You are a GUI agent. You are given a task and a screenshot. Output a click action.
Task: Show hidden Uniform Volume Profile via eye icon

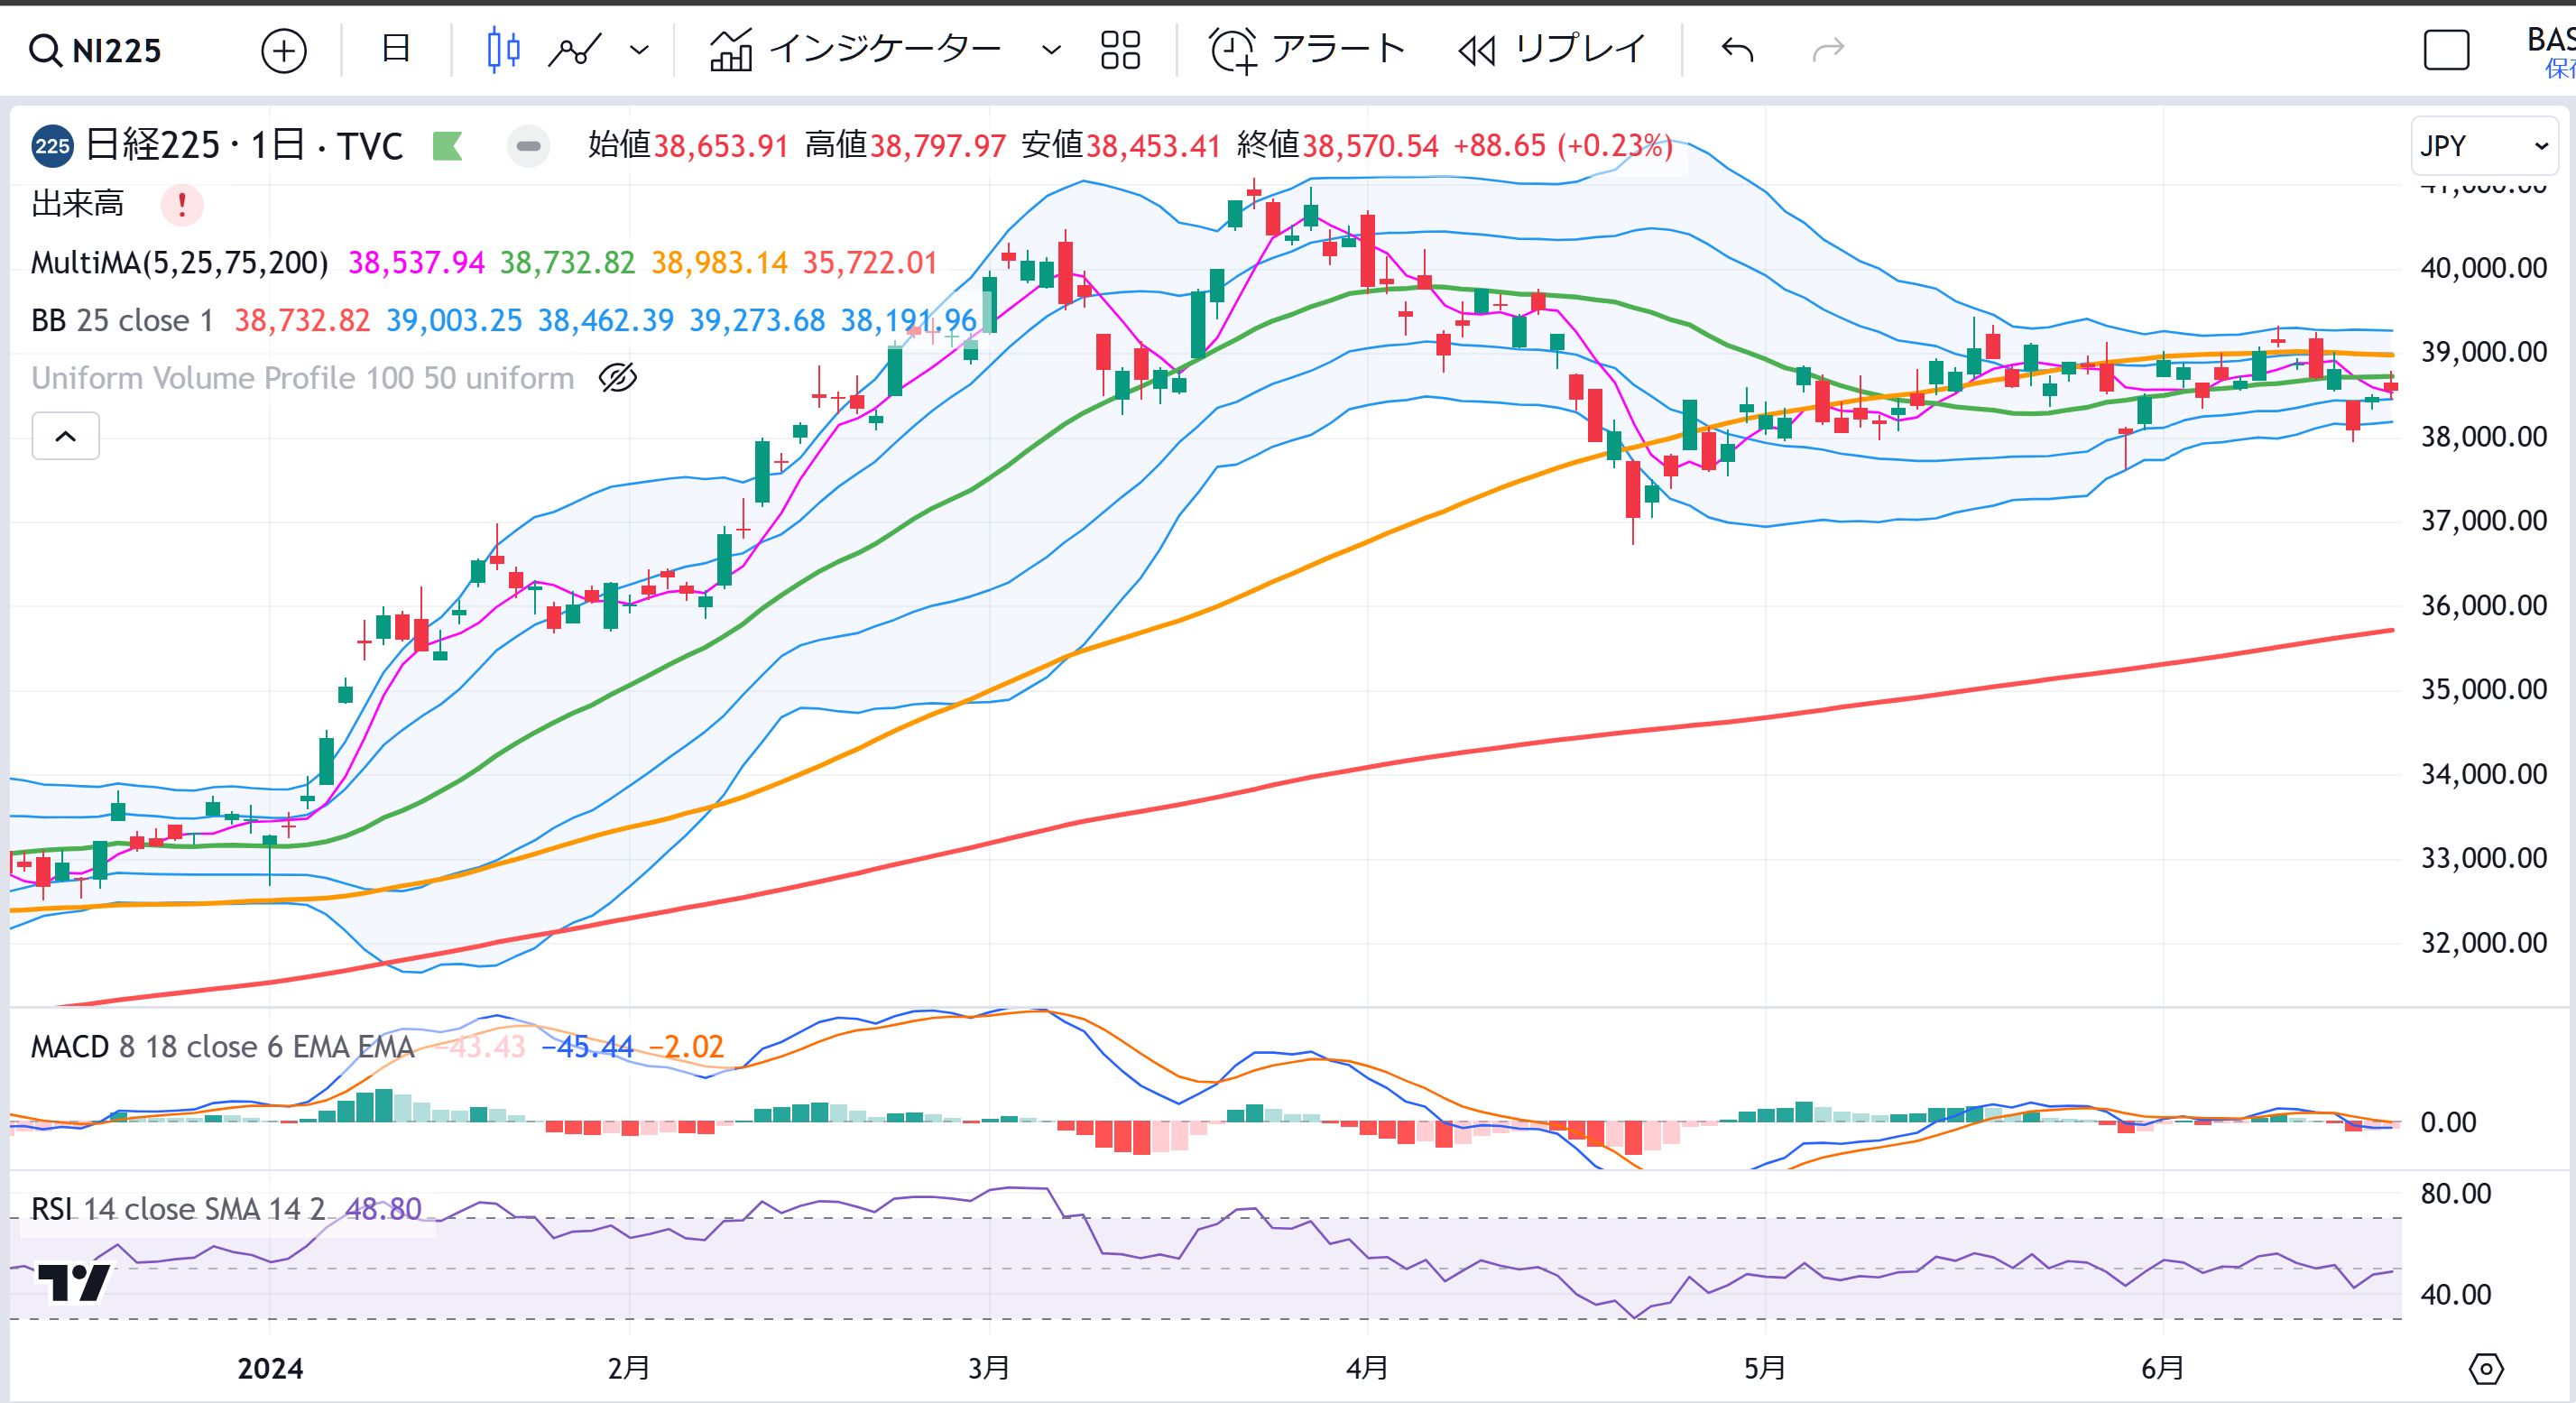coord(618,378)
